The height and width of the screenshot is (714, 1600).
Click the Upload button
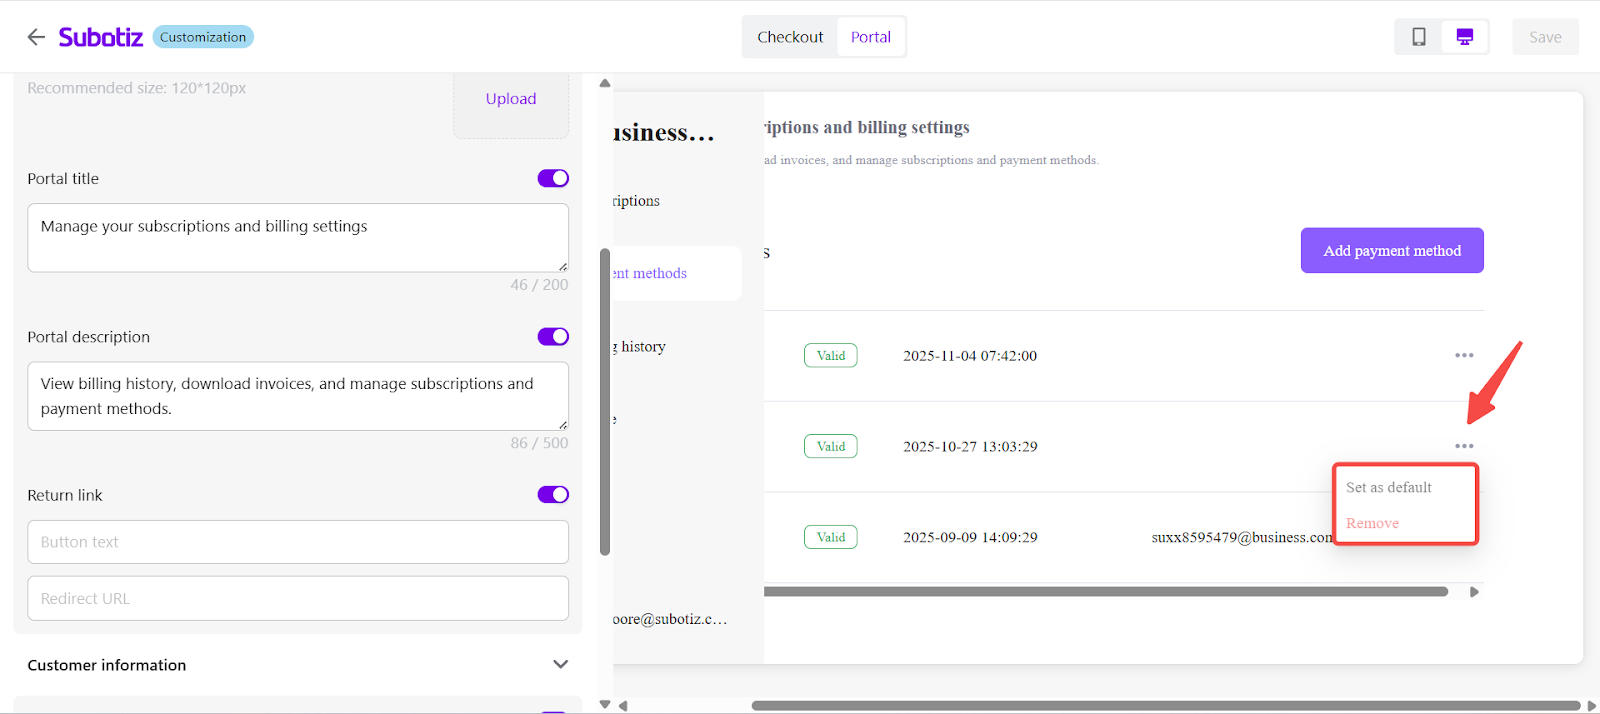(511, 99)
